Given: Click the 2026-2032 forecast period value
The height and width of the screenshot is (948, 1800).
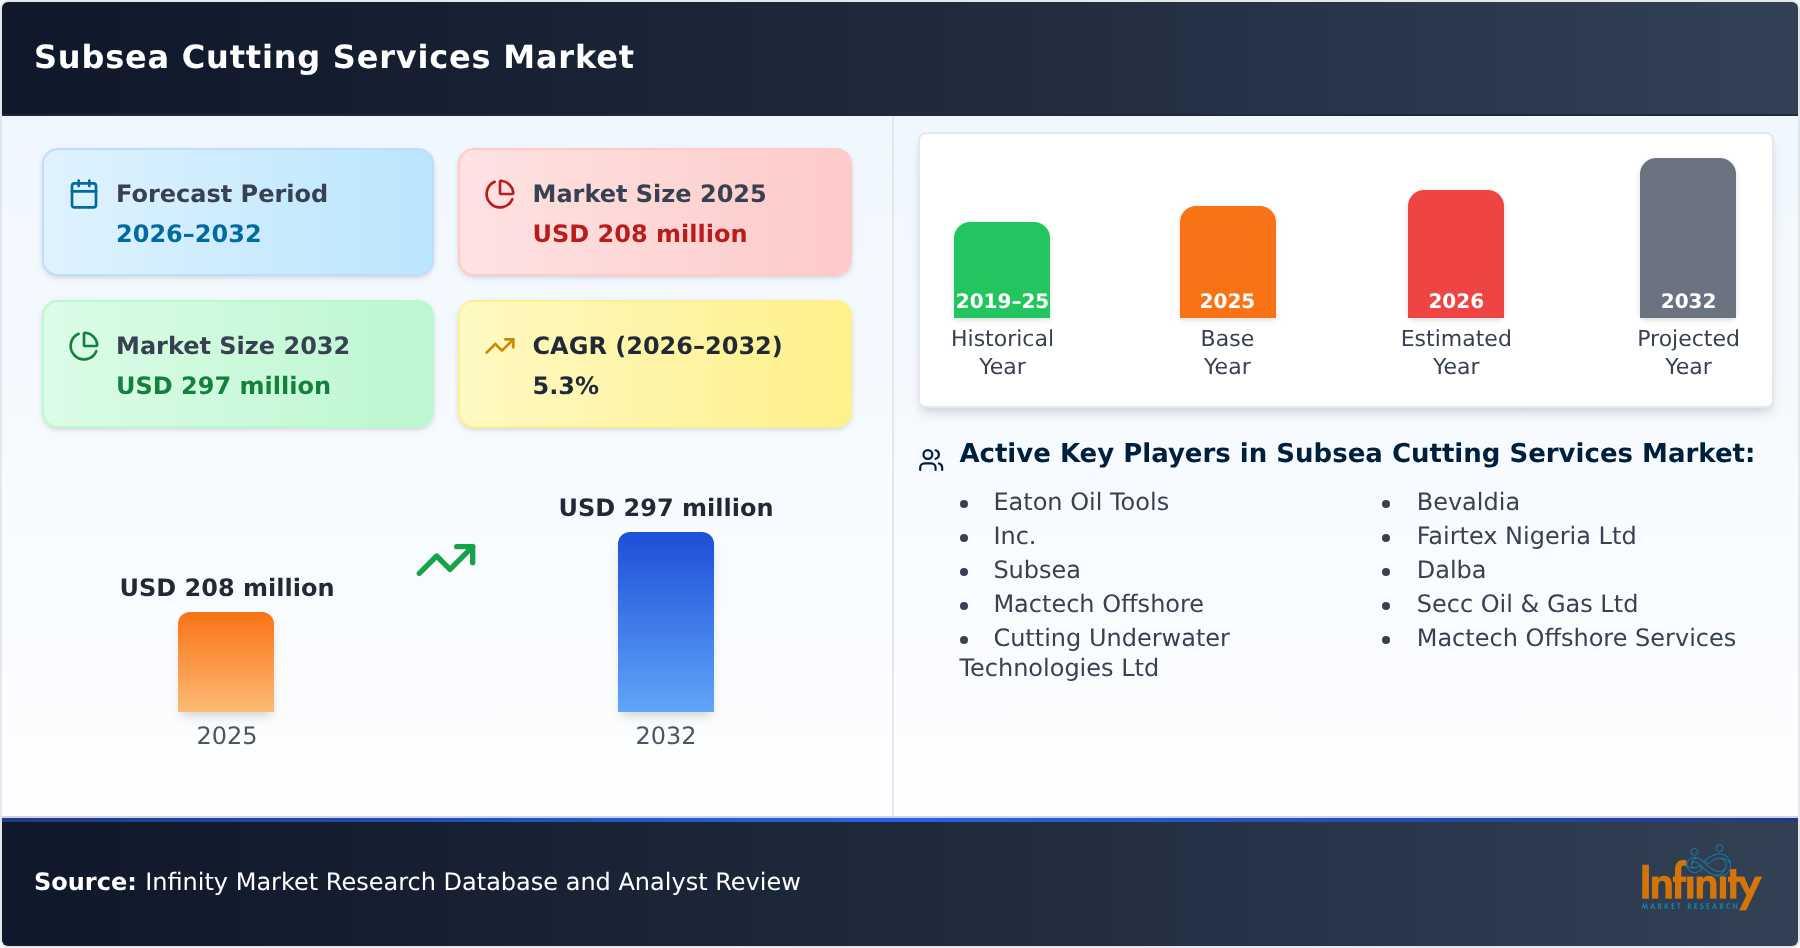Looking at the screenshot, I should pyautogui.click(x=189, y=233).
